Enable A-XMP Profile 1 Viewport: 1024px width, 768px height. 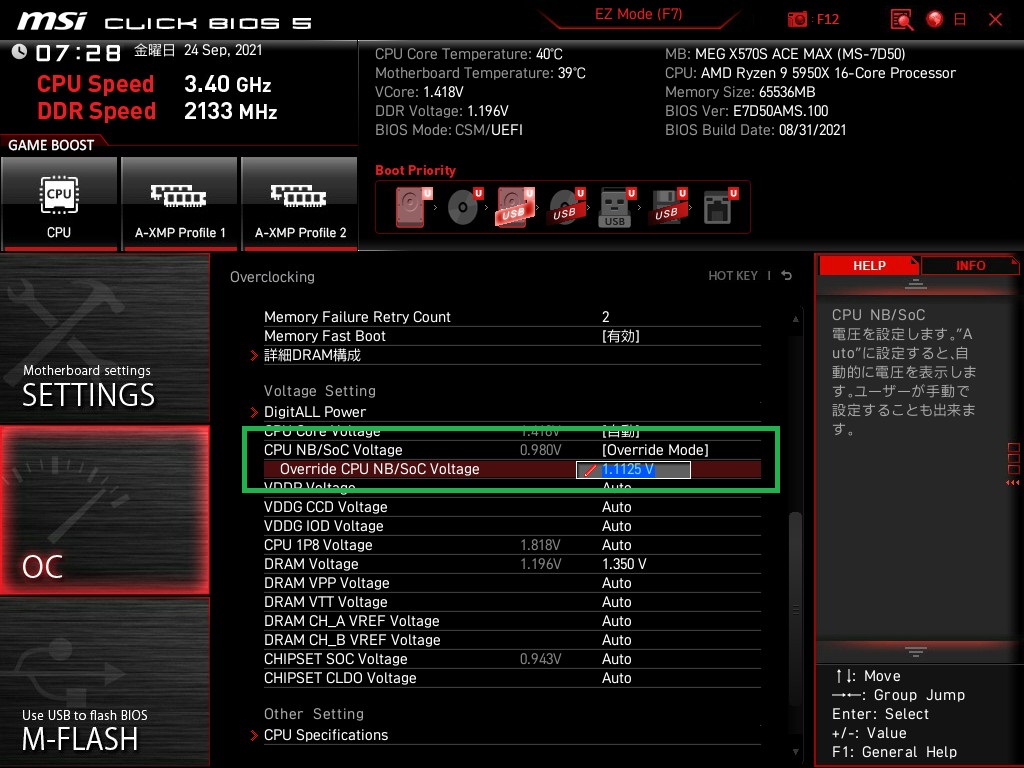180,204
